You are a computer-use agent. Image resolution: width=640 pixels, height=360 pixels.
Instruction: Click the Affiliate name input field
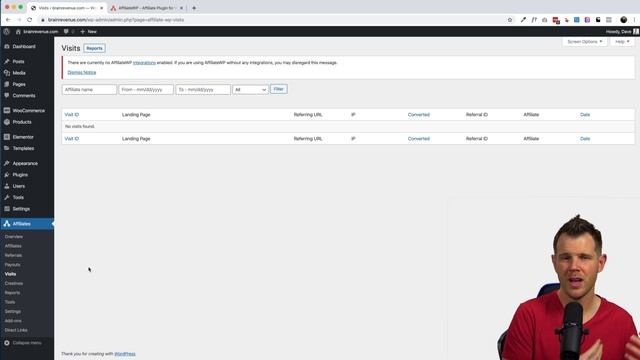(89, 89)
